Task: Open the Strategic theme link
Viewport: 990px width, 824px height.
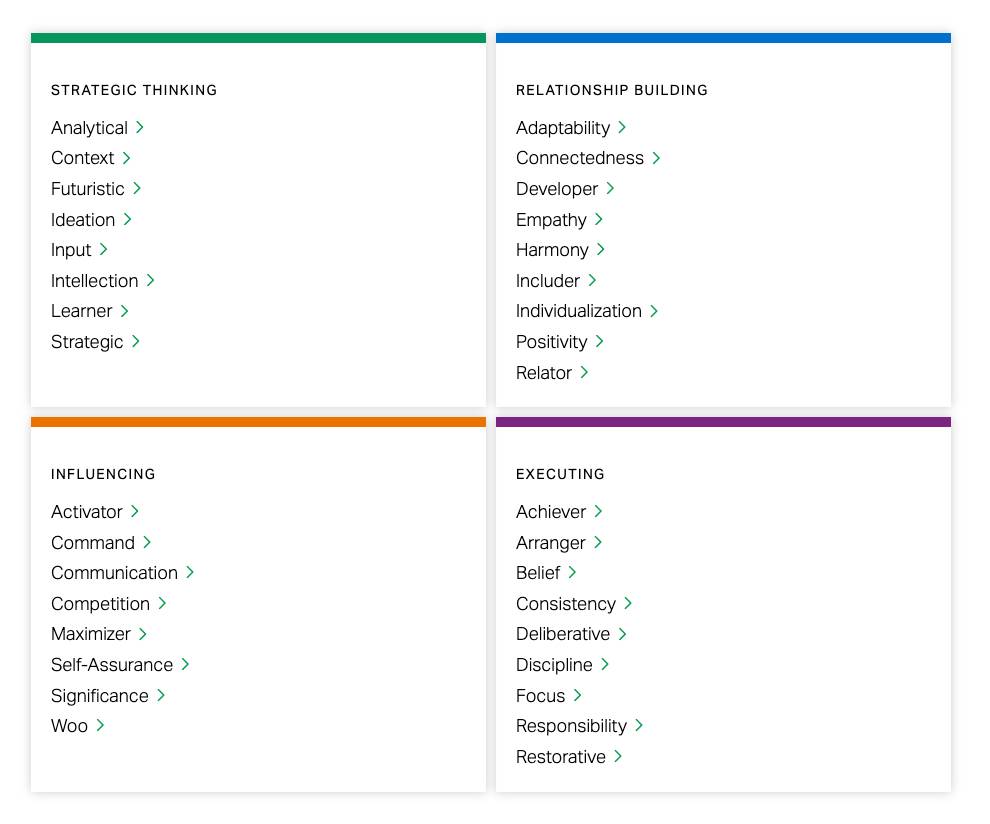Action: 87,342
